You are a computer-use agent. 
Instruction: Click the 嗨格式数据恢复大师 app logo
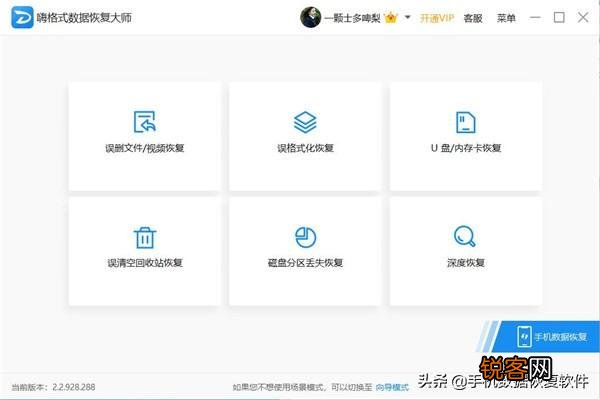point(22,18)
